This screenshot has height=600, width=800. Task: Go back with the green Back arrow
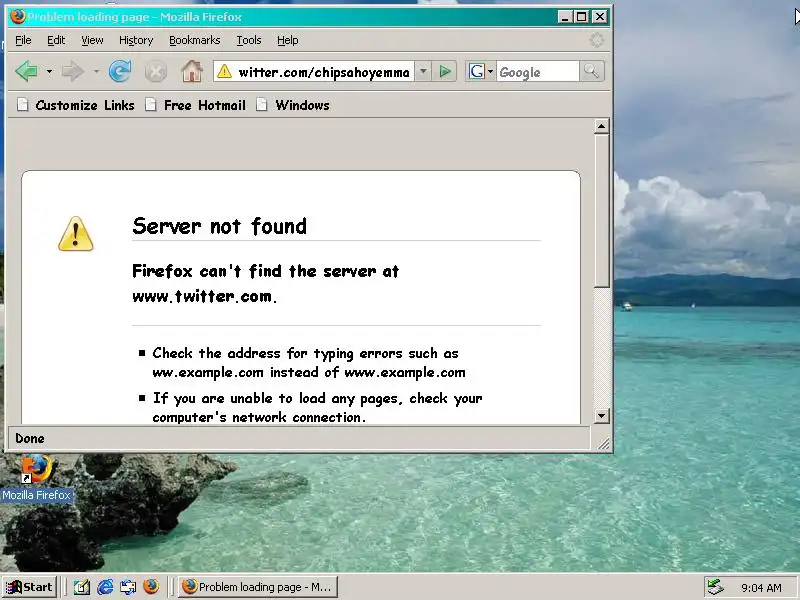[x=27, y=71]
